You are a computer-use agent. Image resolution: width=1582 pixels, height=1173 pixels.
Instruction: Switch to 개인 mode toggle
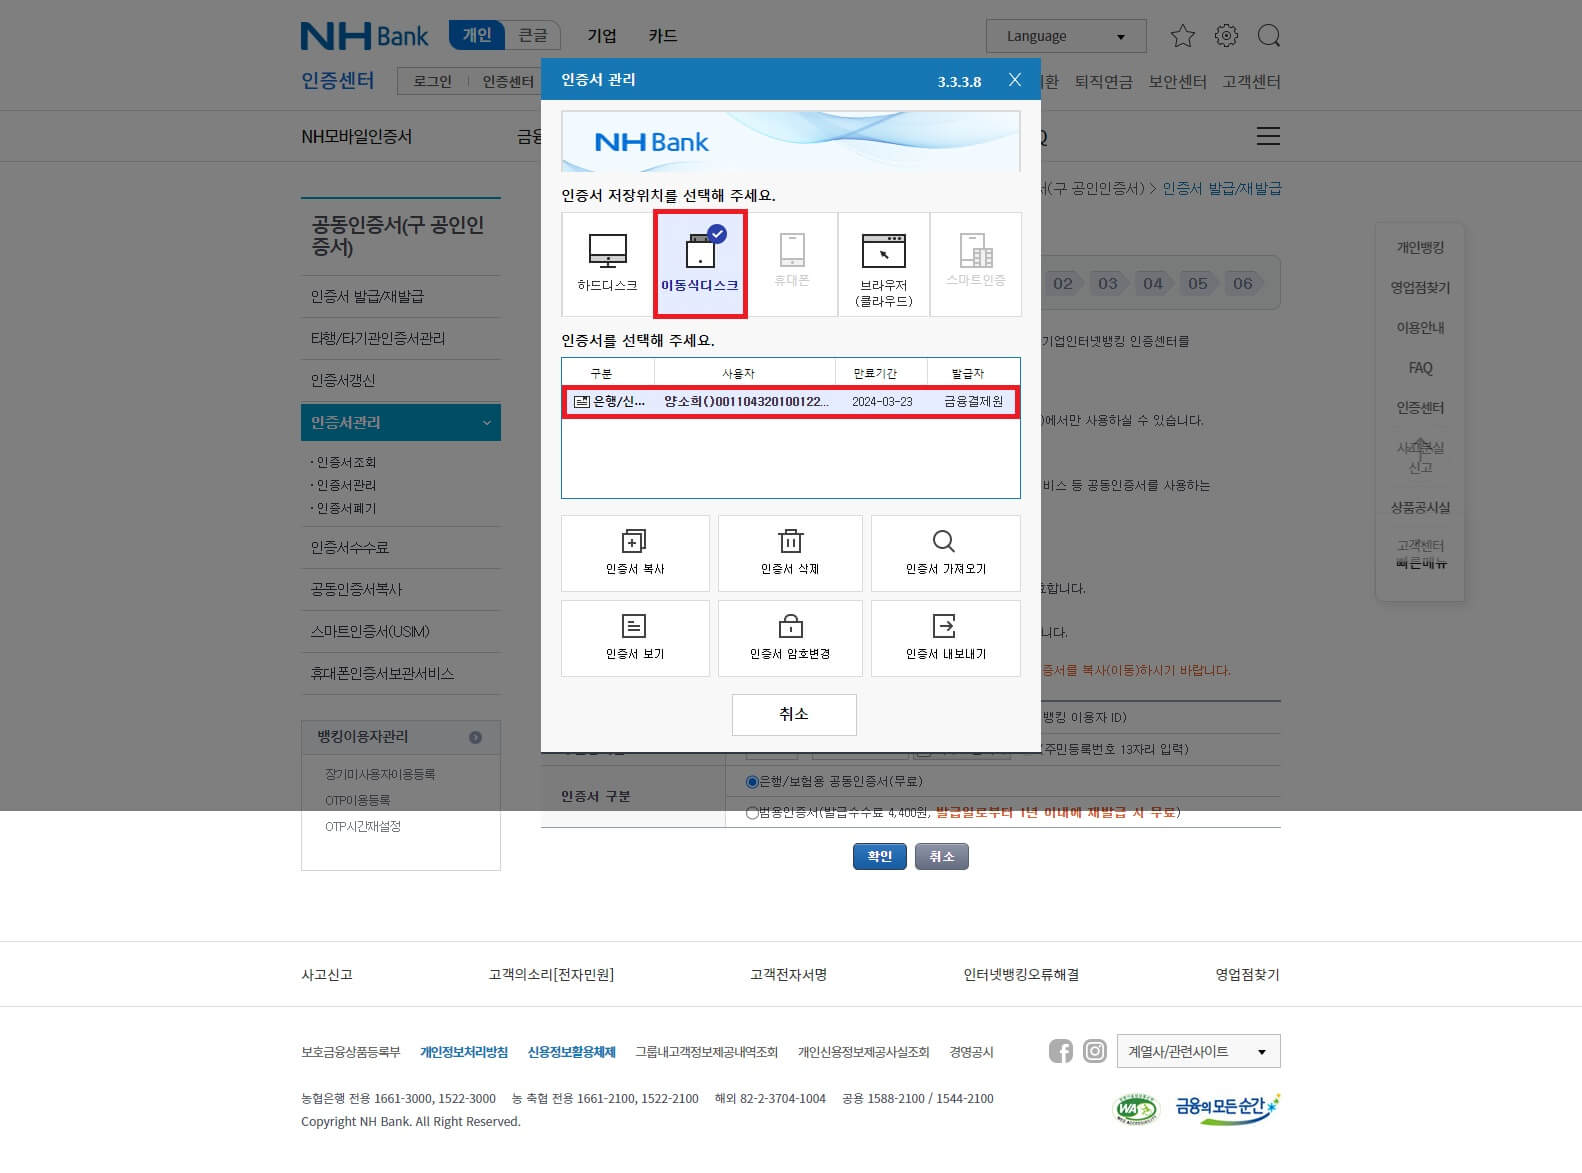476,35
